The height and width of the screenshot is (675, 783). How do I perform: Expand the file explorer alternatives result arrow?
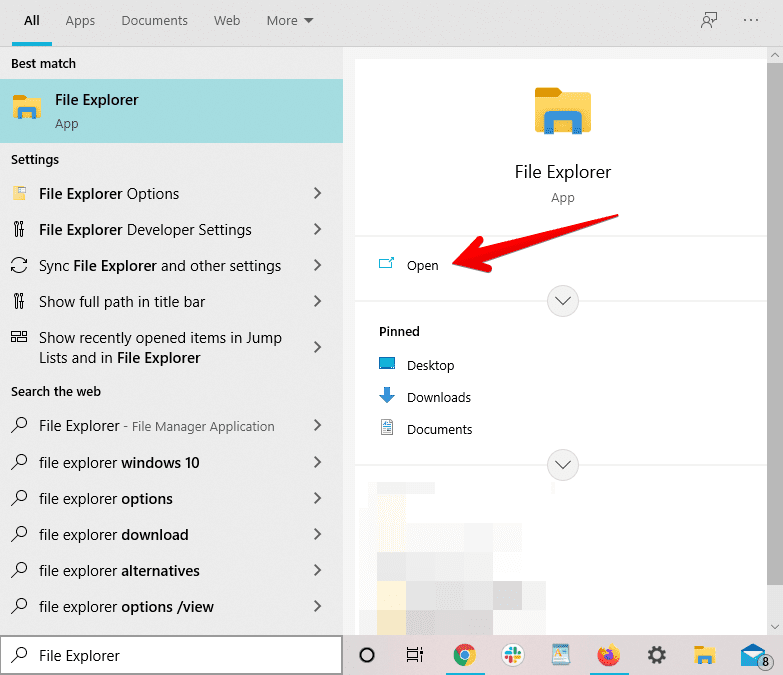(317, 570)
